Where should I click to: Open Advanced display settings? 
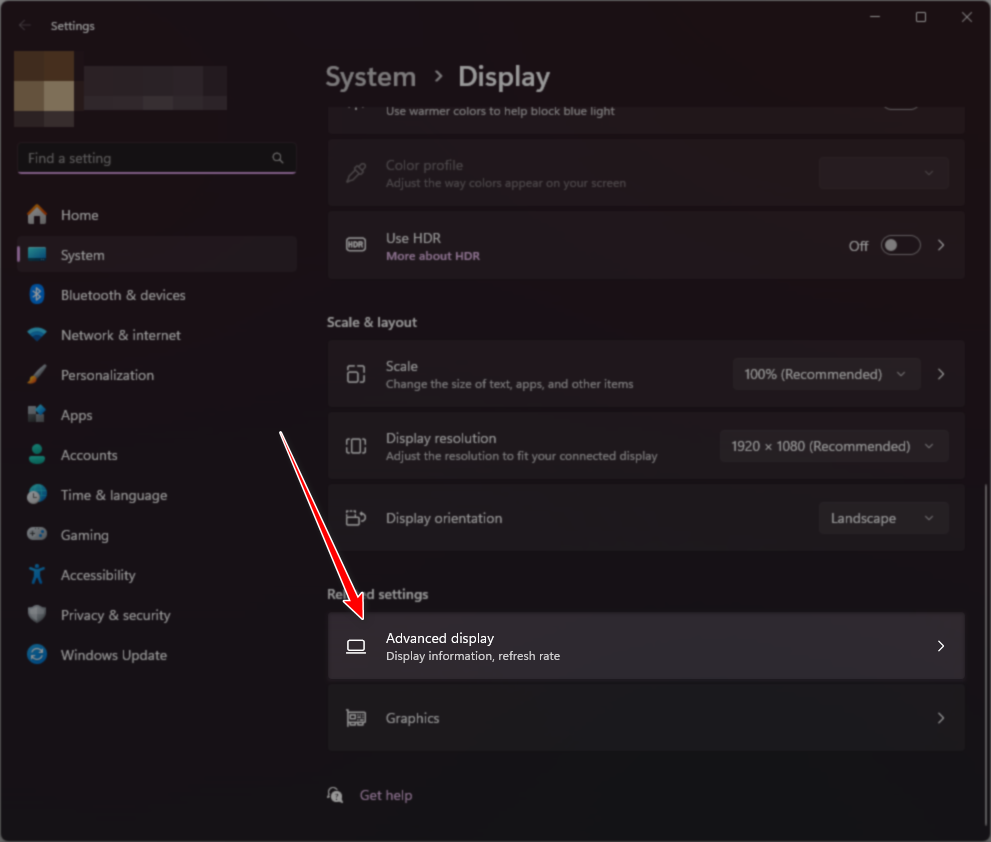click(645, 646)
